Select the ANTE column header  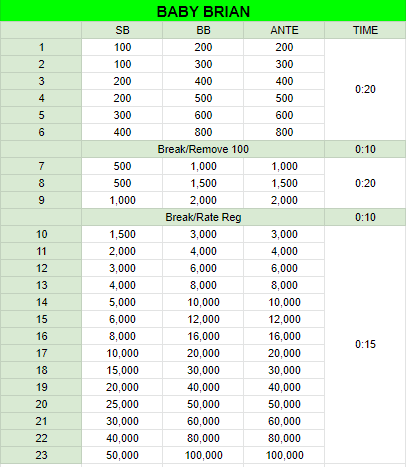click(284, 30)
